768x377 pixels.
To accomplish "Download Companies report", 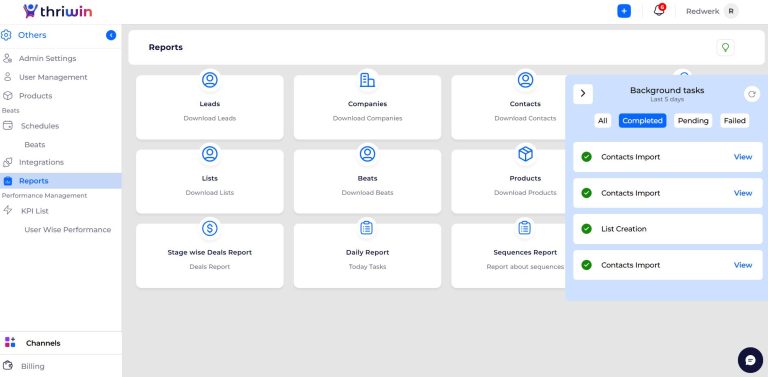I will (367, 118).
